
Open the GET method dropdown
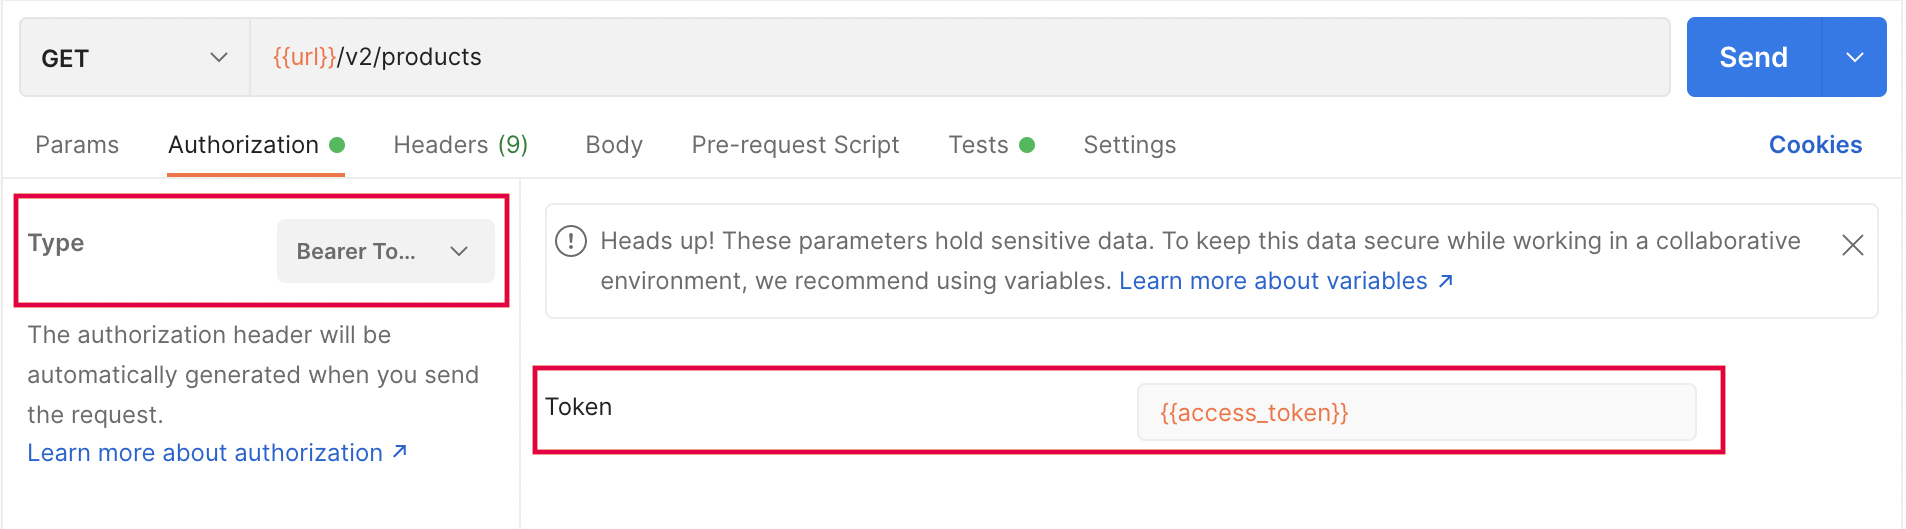[135, 58]
